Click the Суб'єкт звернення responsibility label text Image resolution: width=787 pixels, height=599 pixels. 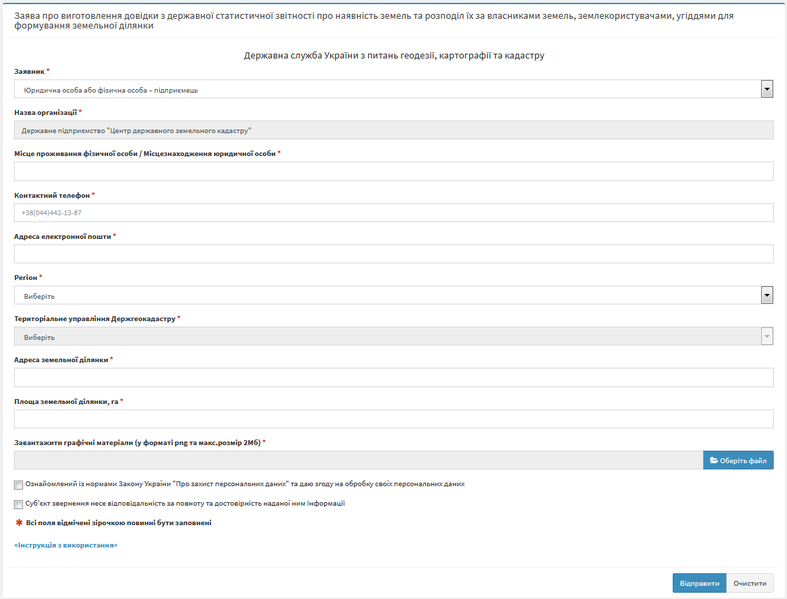coord(185,504)
